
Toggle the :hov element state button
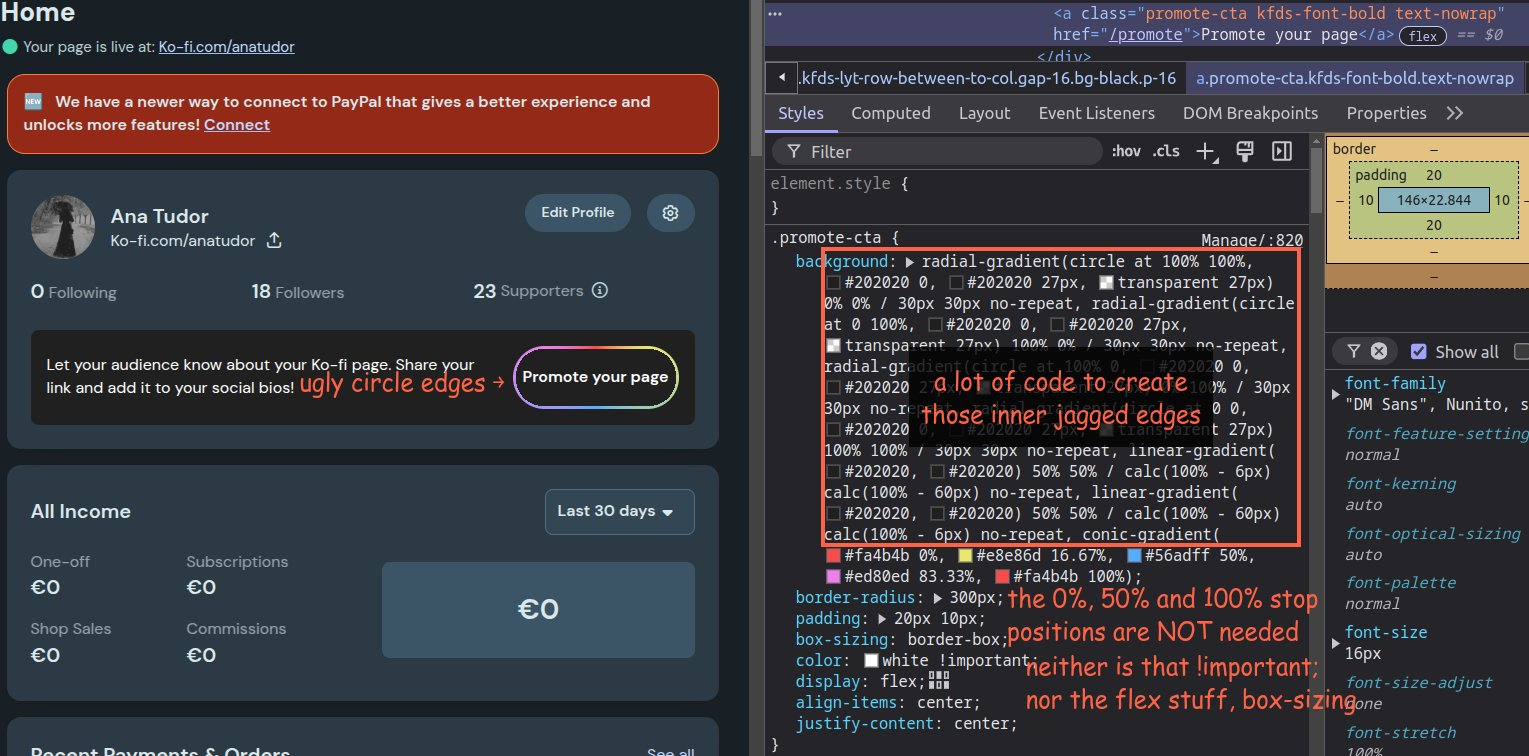[1126, 152]
